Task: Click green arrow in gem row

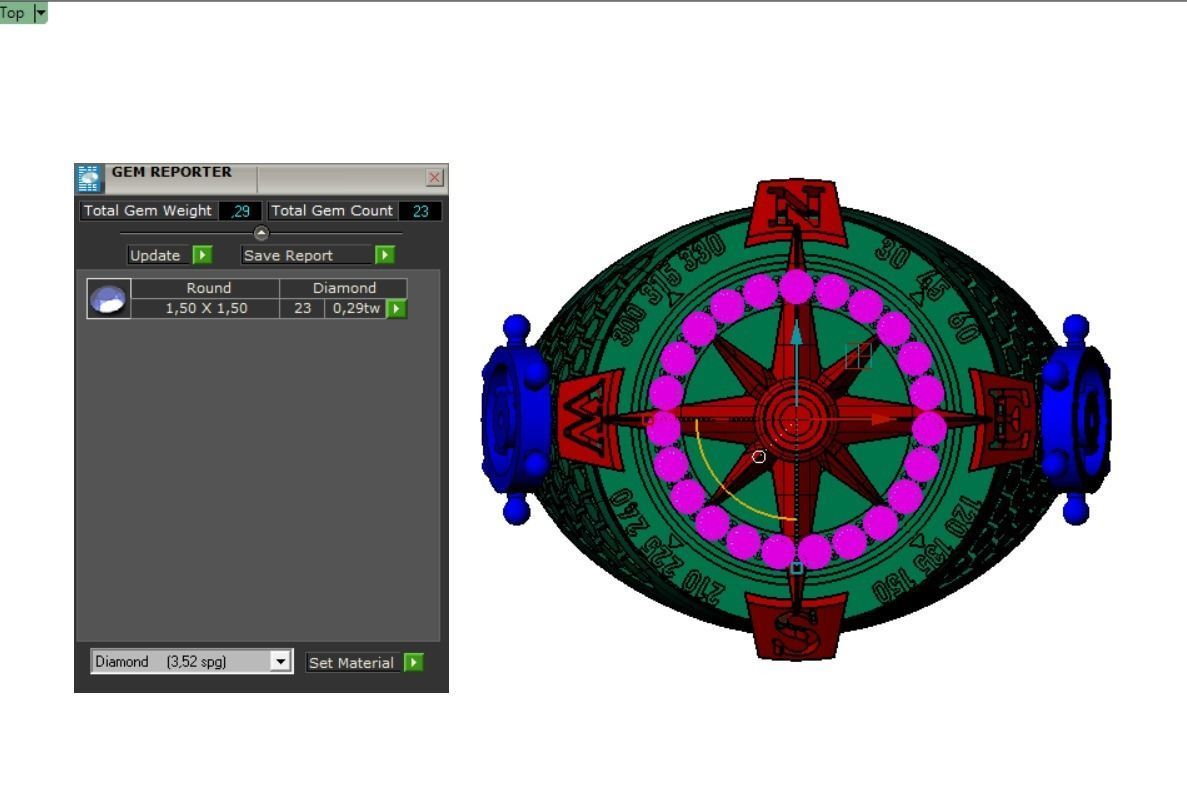Action: [397, 308]
